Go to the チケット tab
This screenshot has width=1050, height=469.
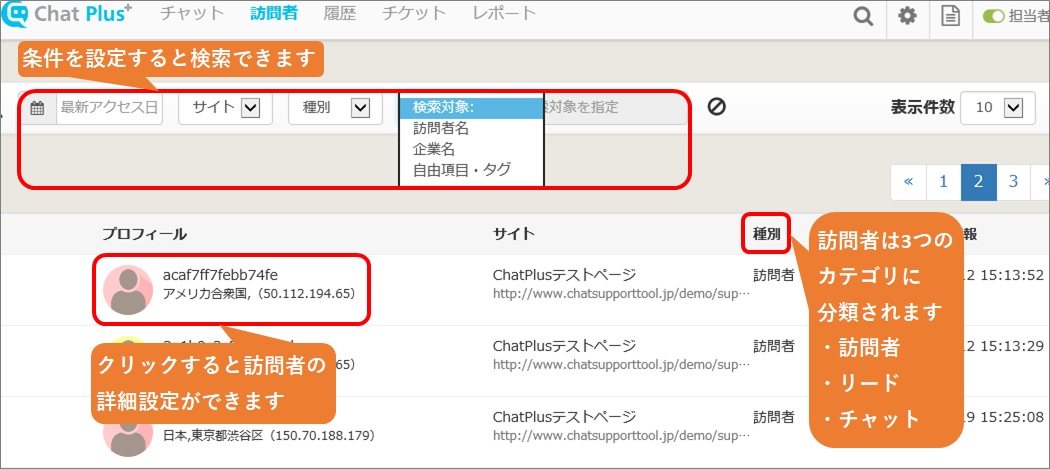414,13
